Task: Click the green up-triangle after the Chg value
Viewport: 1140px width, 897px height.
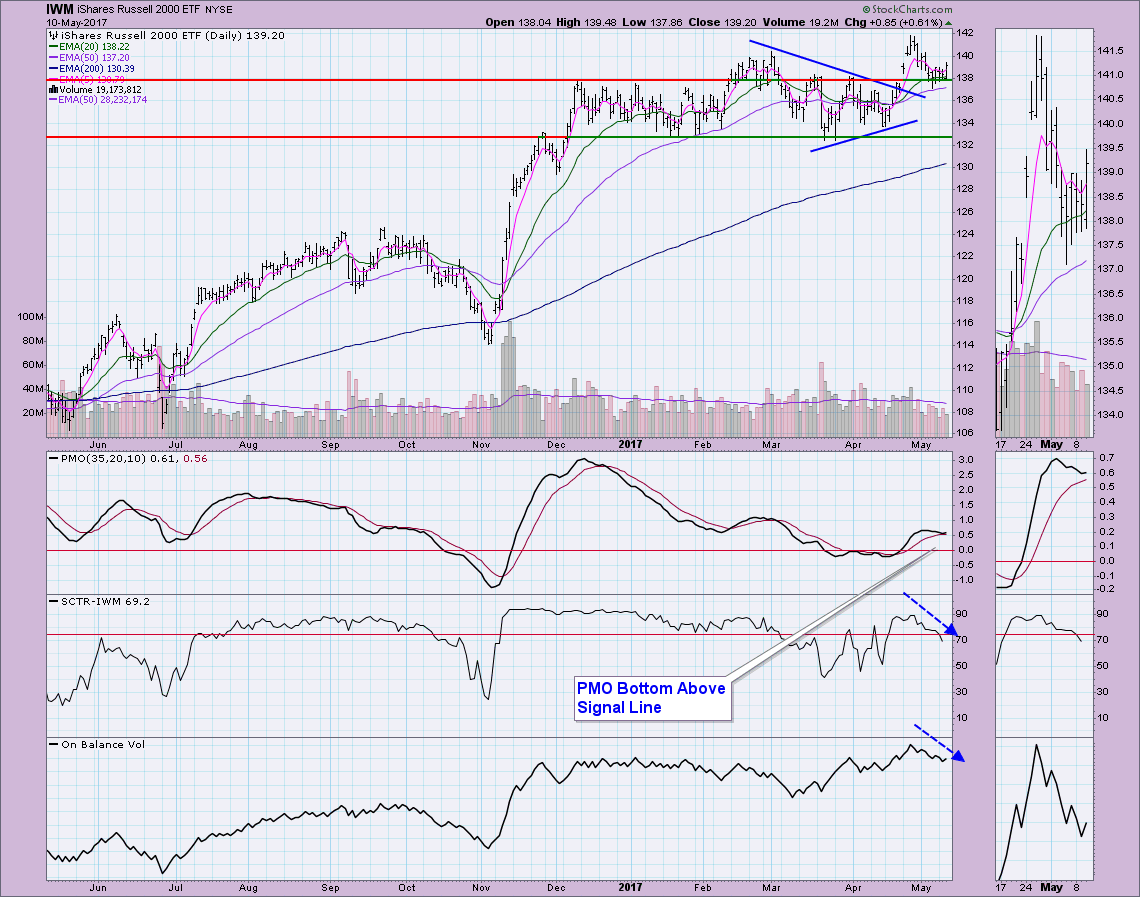Action: [948, 23]
